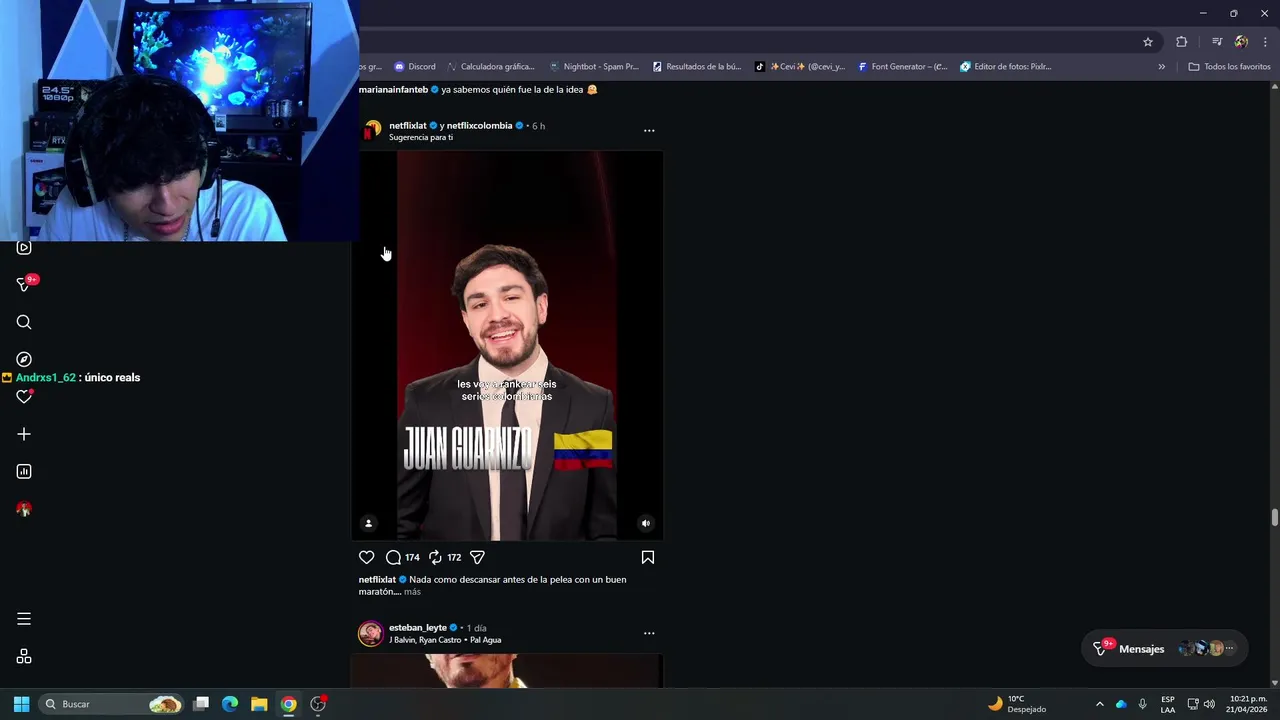Open the Discord bookmark
This screenshot has height=720, width=1280.
click(x=415, y=67)
